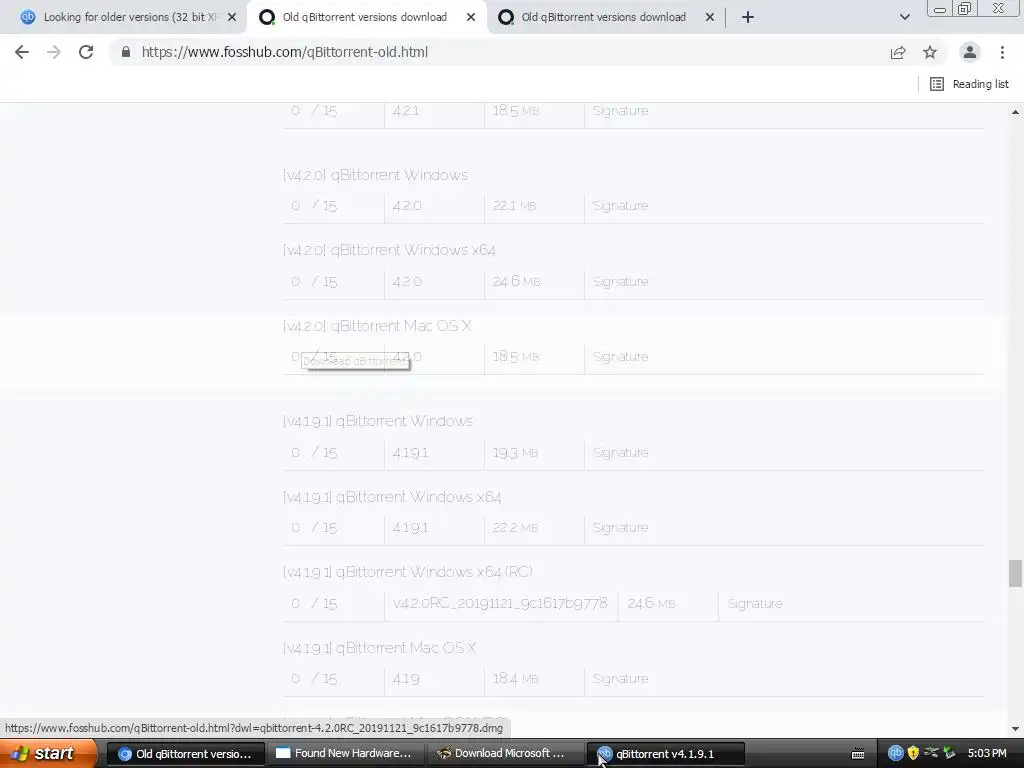Open Signature for the RC 24.6 MB row
The height and width of the screenshot is (768, 1024).
click(755, 603)
